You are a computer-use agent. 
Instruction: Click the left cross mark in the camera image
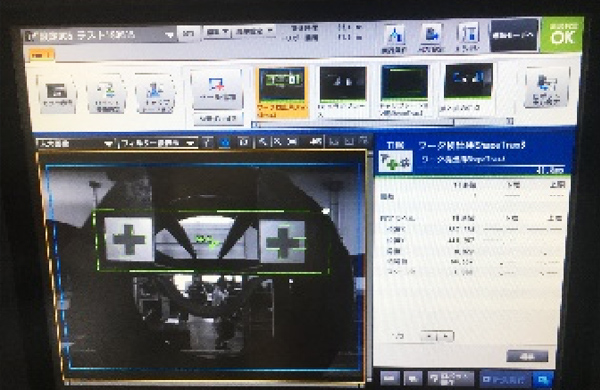pos(129,240)
